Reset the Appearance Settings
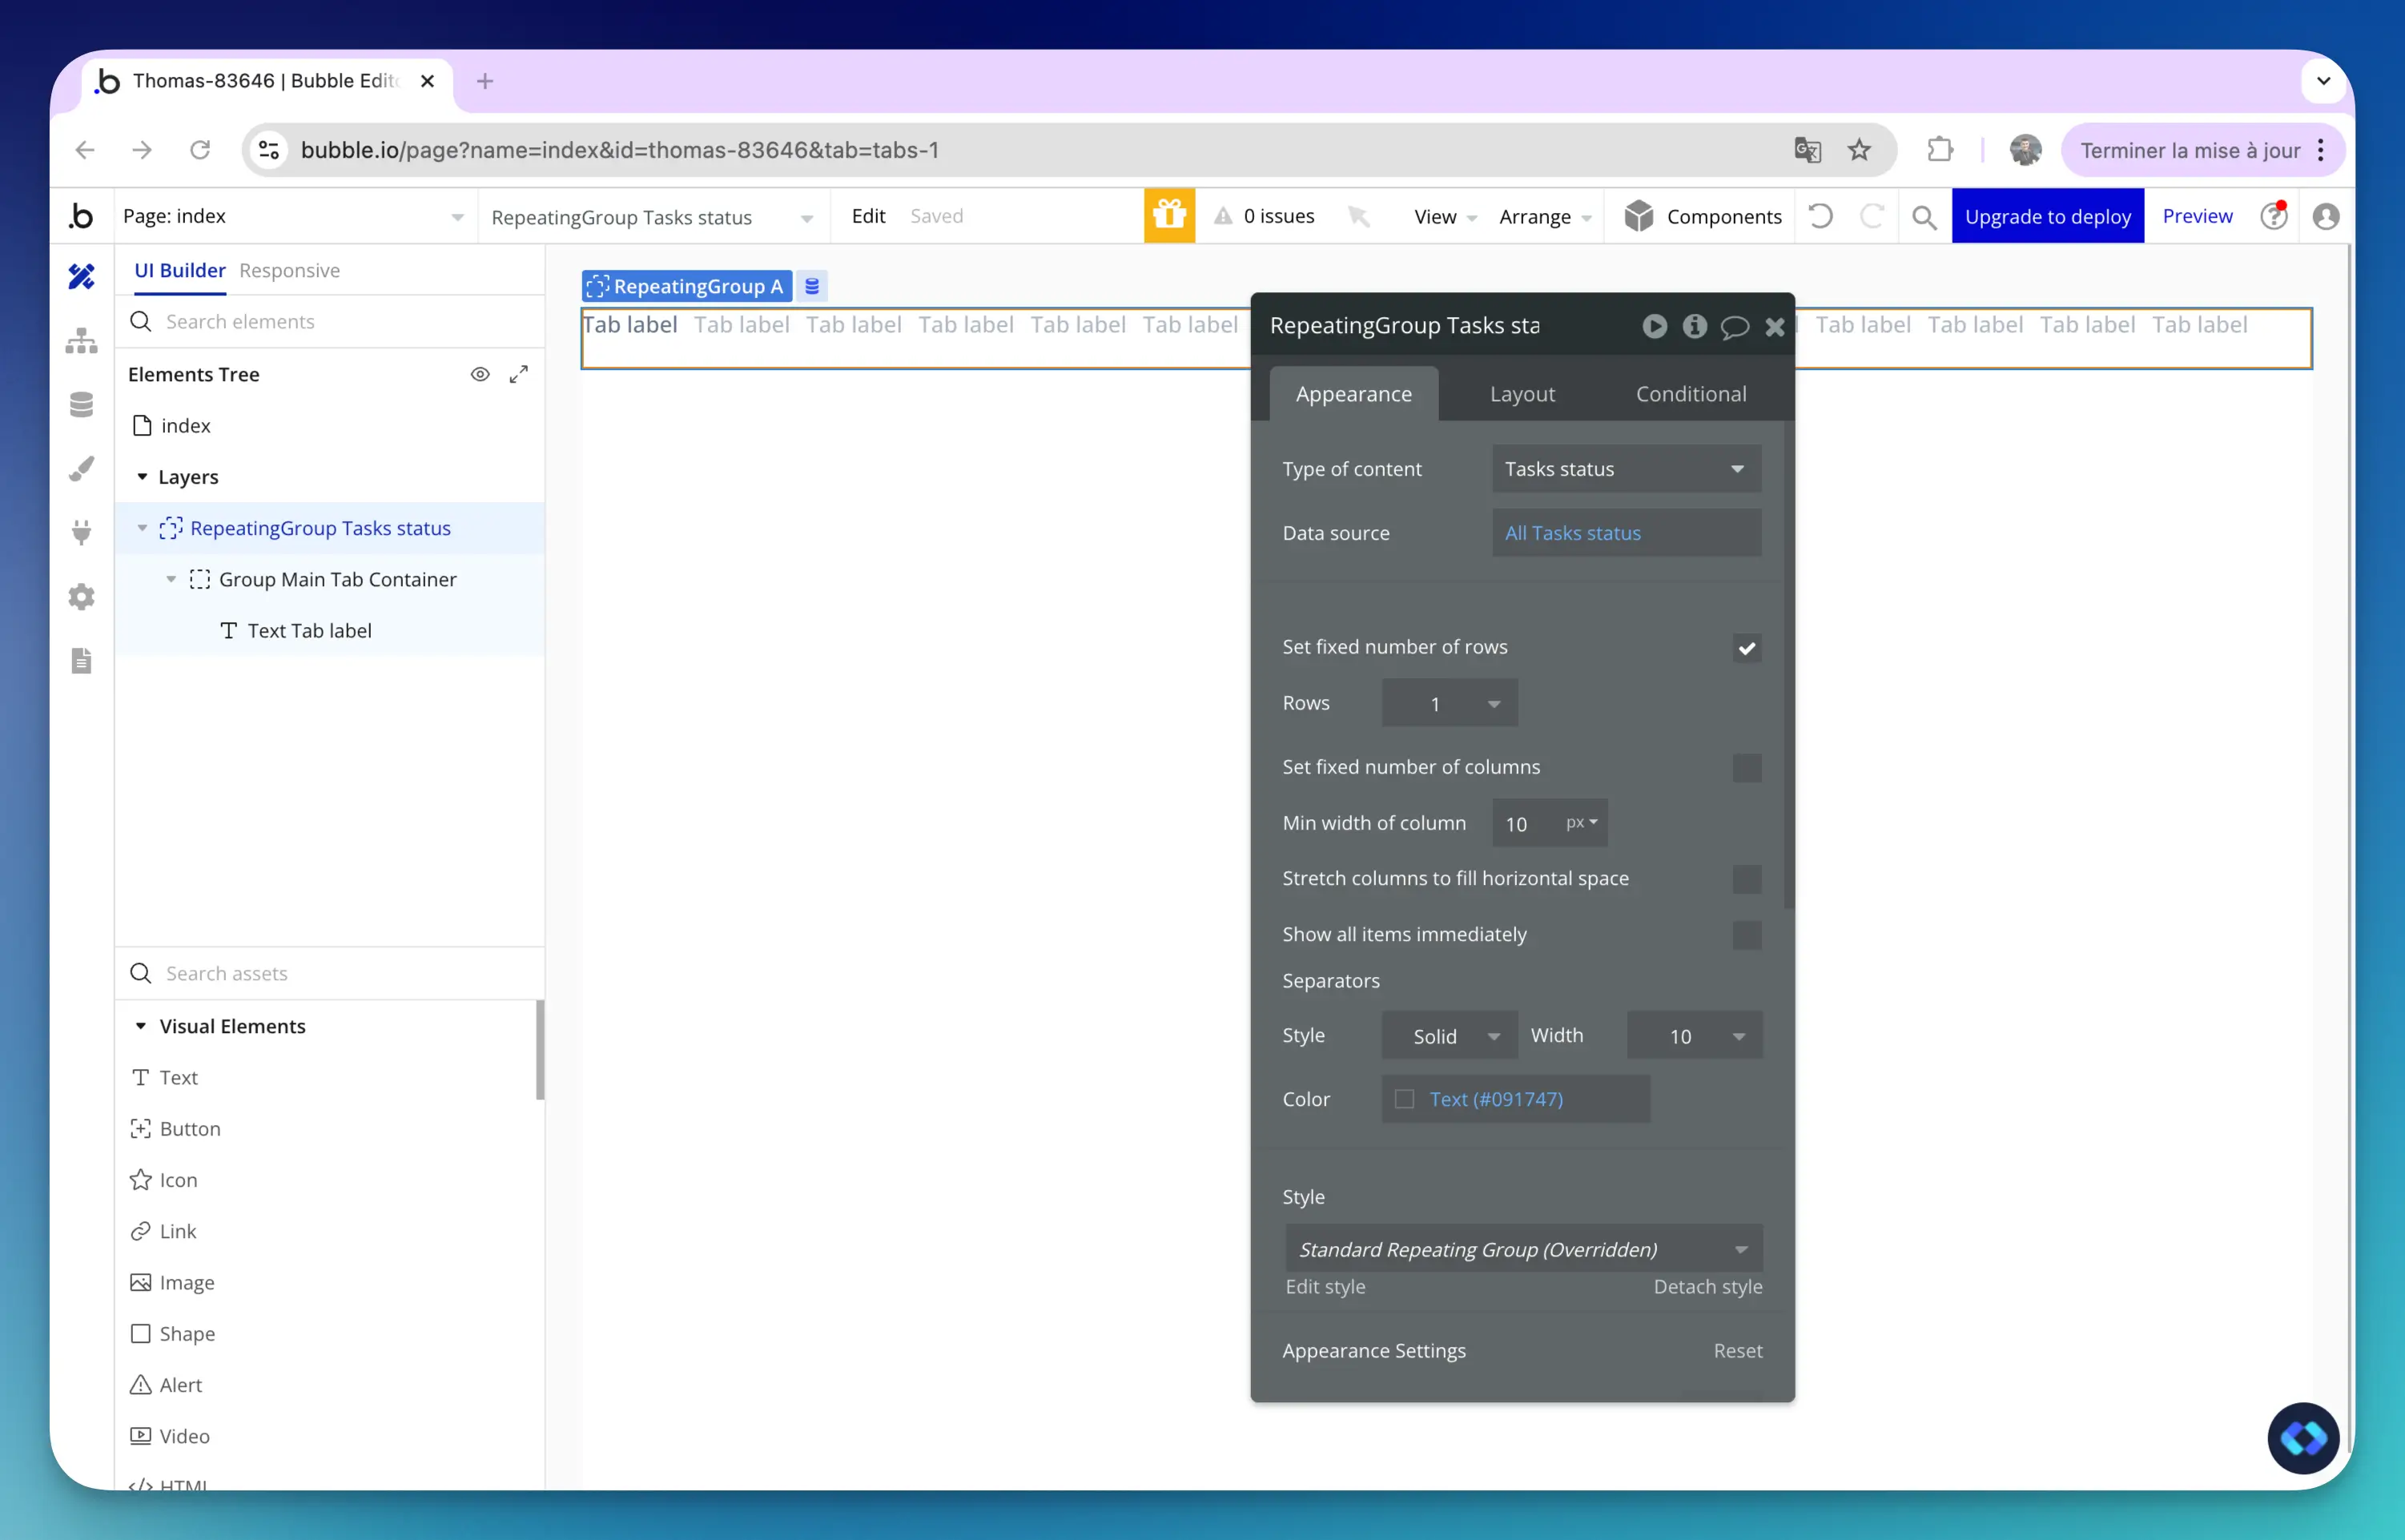2405x1540 pixels. point(1738,1351)
